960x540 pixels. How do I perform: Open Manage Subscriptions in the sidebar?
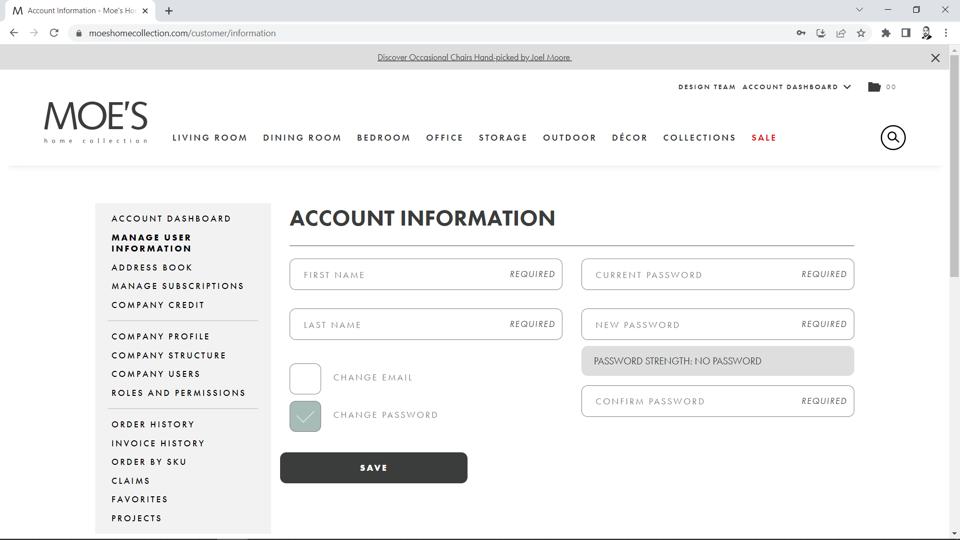tap(178, 286)
